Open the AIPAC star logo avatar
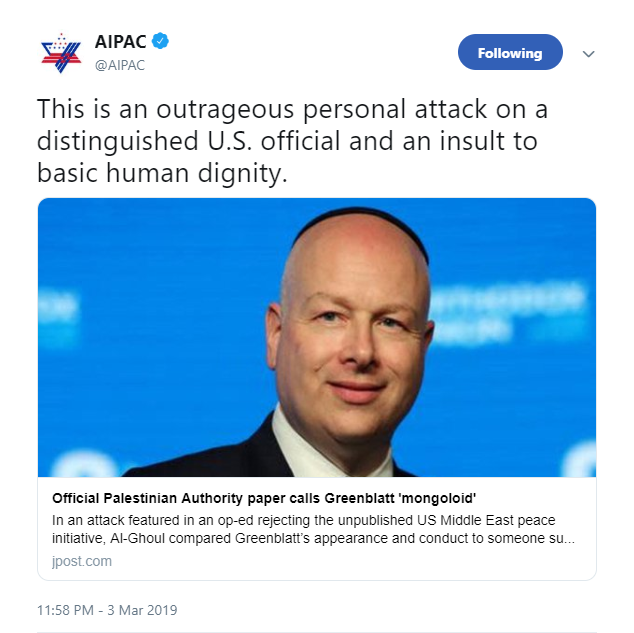The image size is (634, 633). [61, 53]
